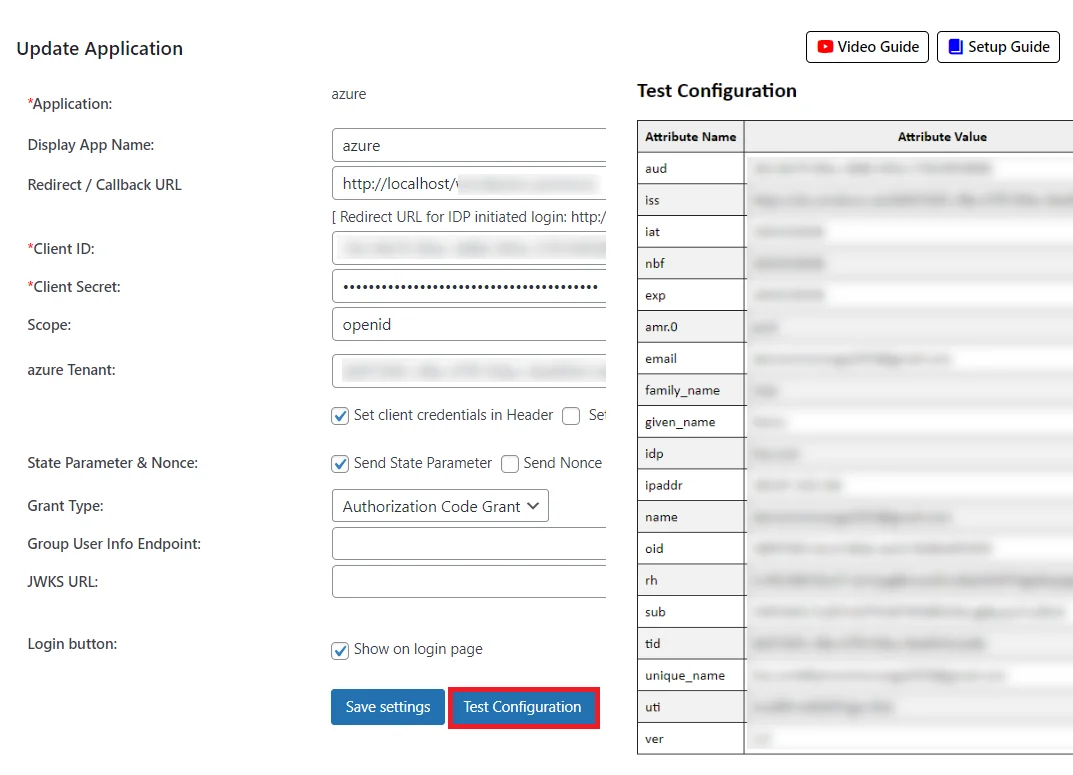Open the Authorization Code Grant dropdown
This screenshot has width=1073, height=775.
pos(440,505)
